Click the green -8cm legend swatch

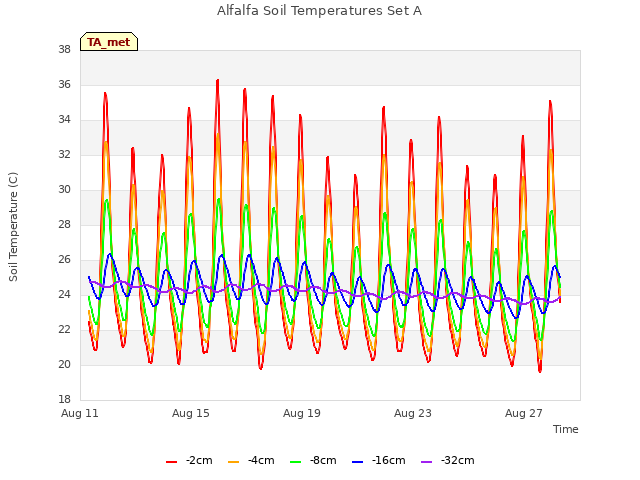pyautogui.click(x=296, y=462)
